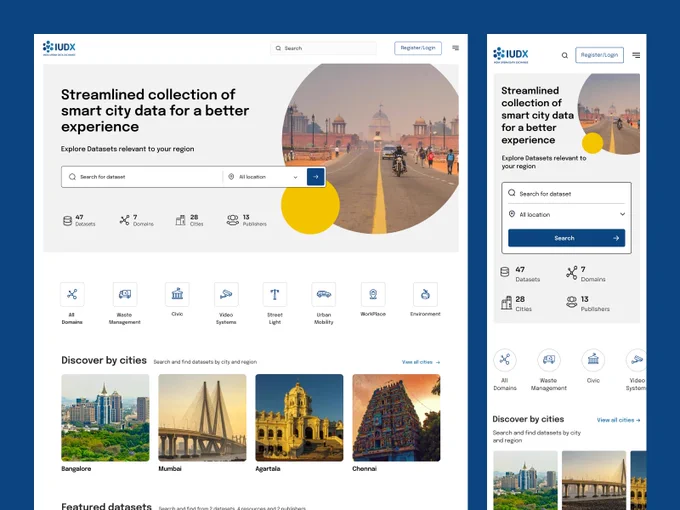Select the Waste Management icon in mobile view

click(x=549, y=360)
